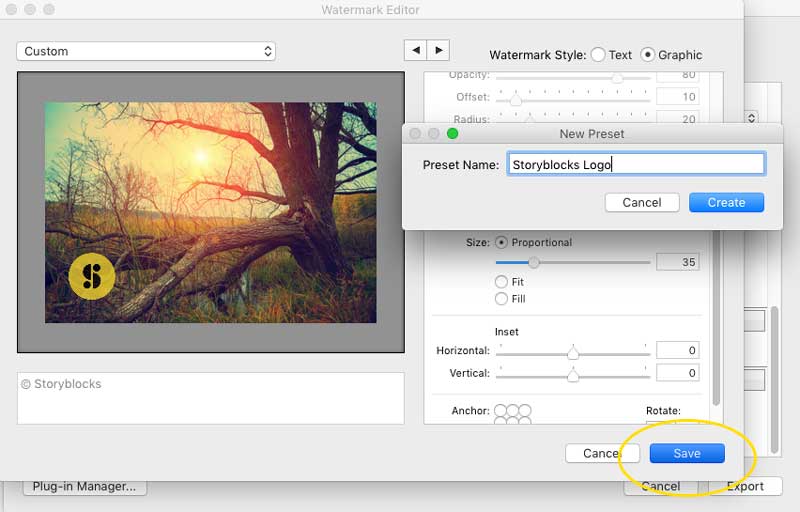Click the green zoom button of New Preset
The height and width of the screenshot is (512, 800).
(x=452, y=134)
